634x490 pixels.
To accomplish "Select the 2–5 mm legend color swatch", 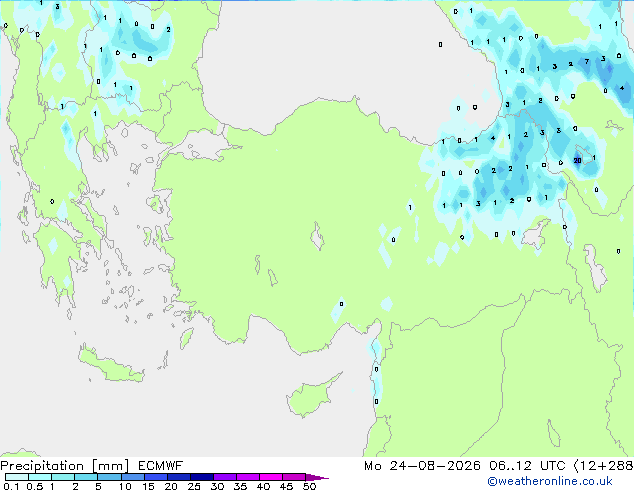I will (86, 477).
